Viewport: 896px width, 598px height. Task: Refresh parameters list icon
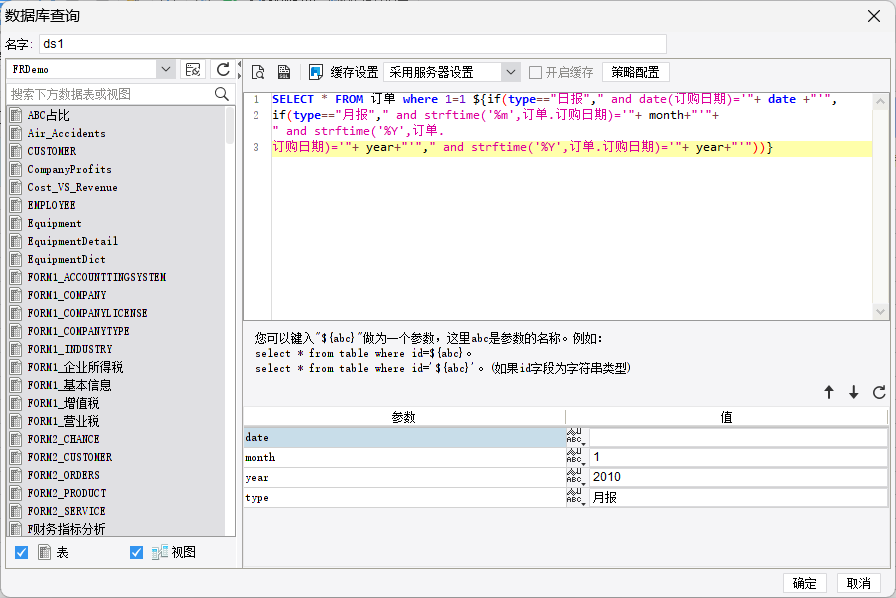point(879,392)
